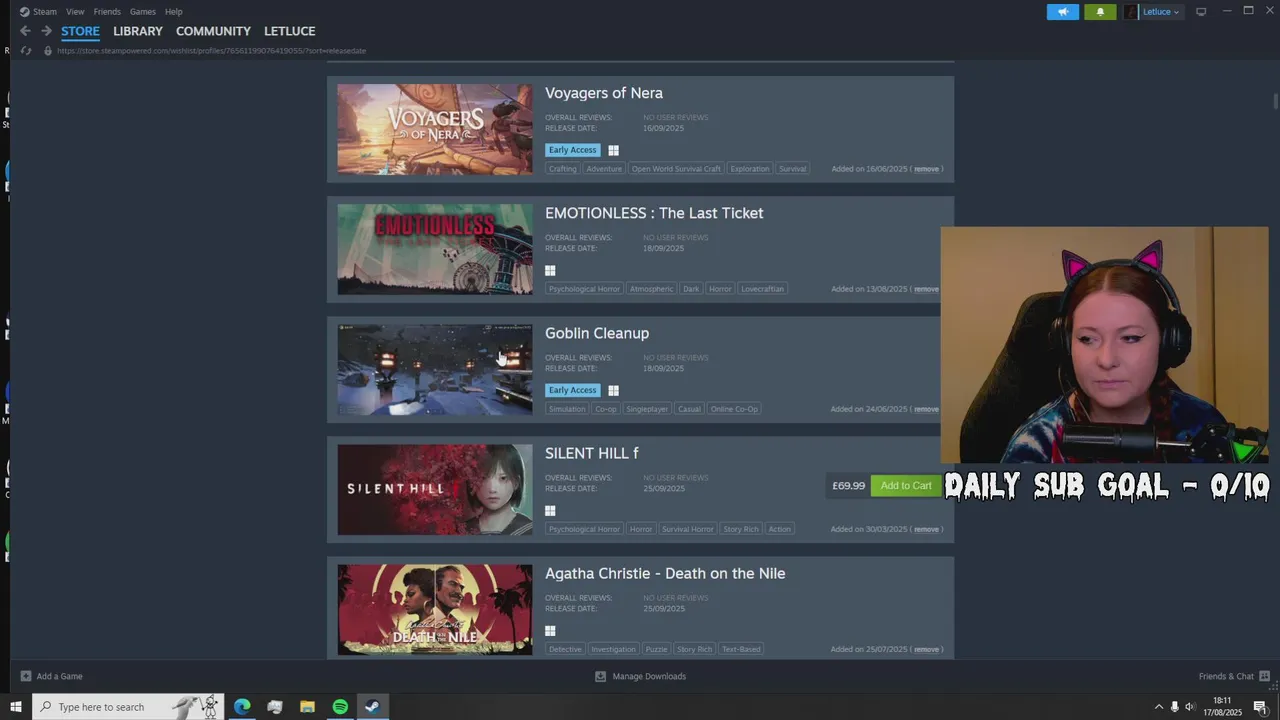
Task: Go back with the left arrow
Action: (x=25, y=31)
